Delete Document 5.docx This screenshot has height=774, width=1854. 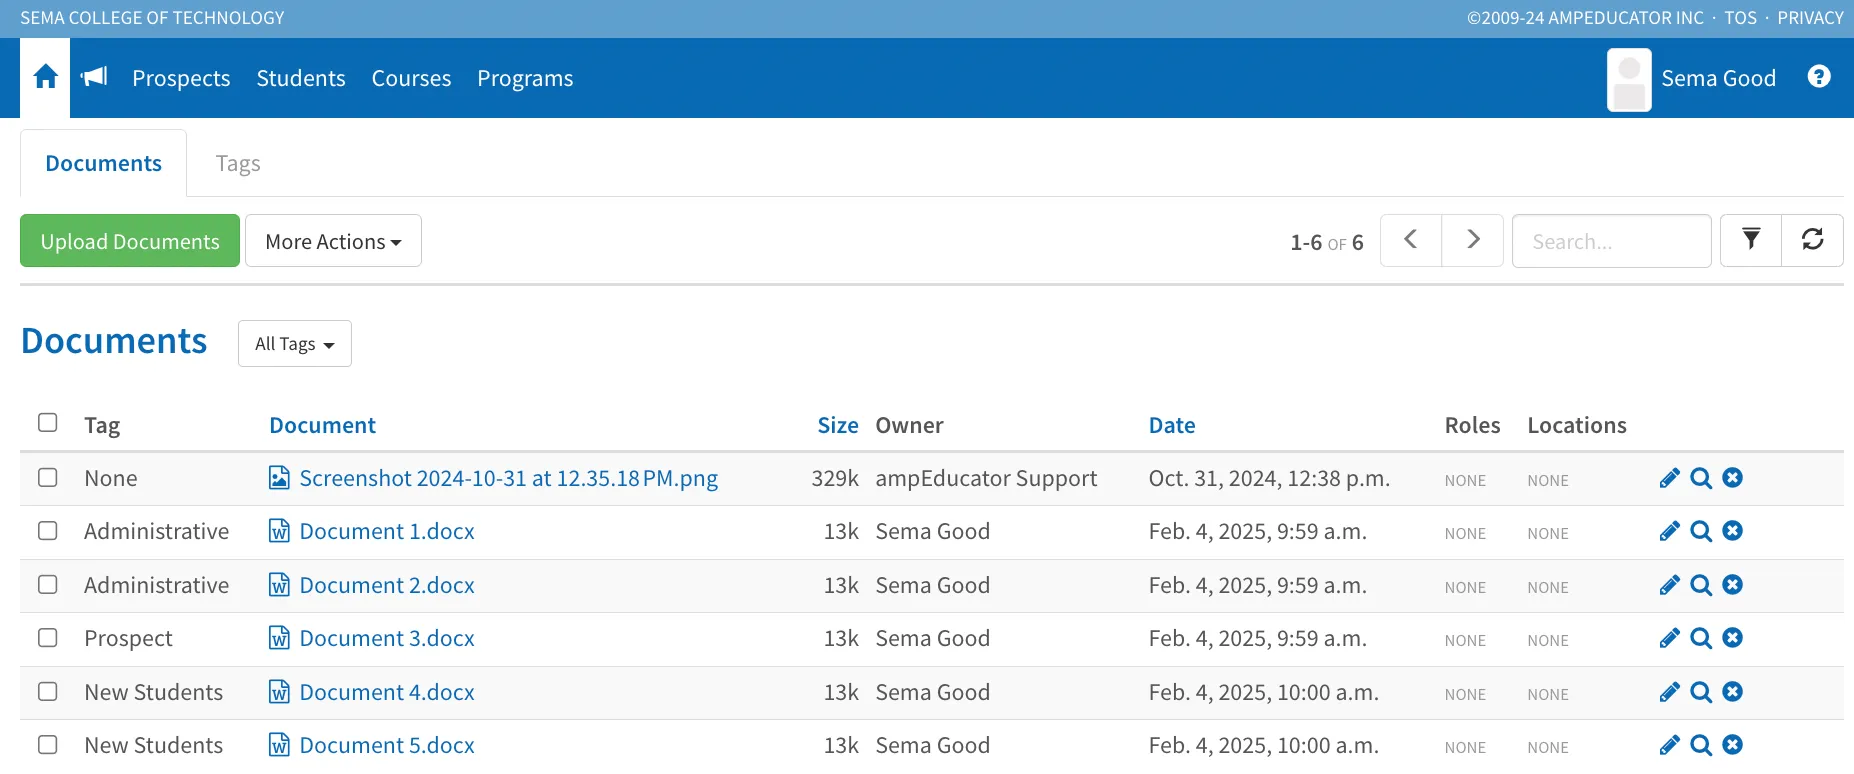(x=1733, y=745)
